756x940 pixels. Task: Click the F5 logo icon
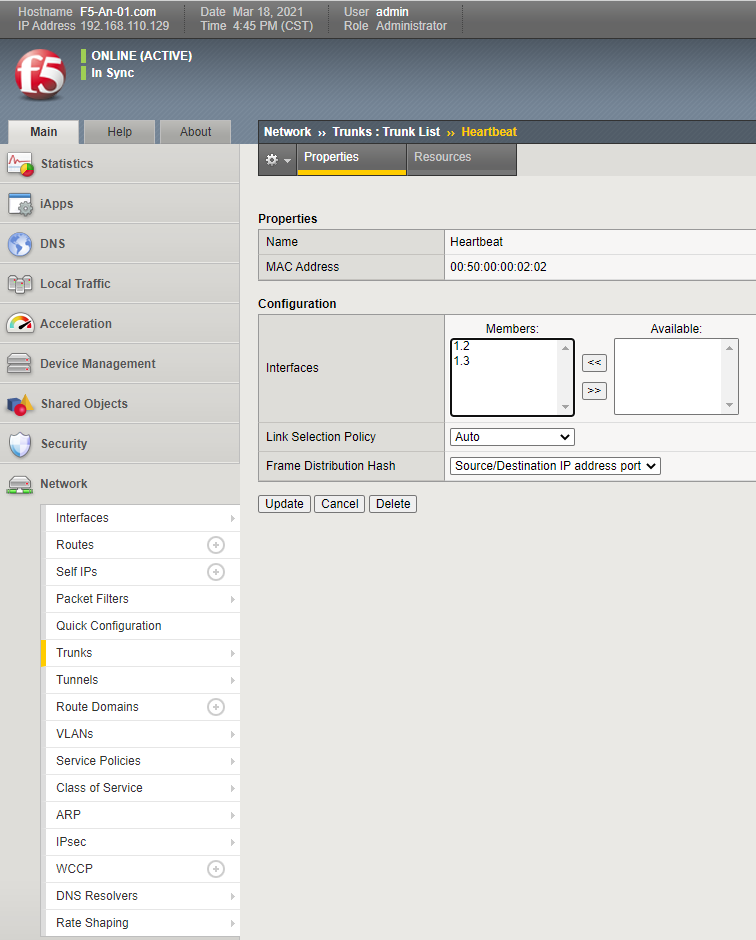[40, 75]
